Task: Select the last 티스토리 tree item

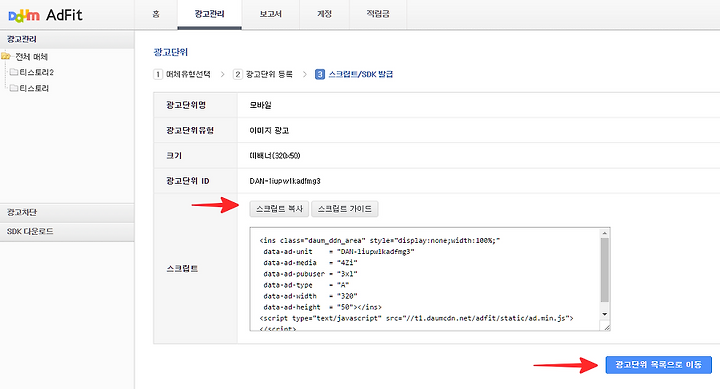Action: pyautogui.click(x=34, y=88)
